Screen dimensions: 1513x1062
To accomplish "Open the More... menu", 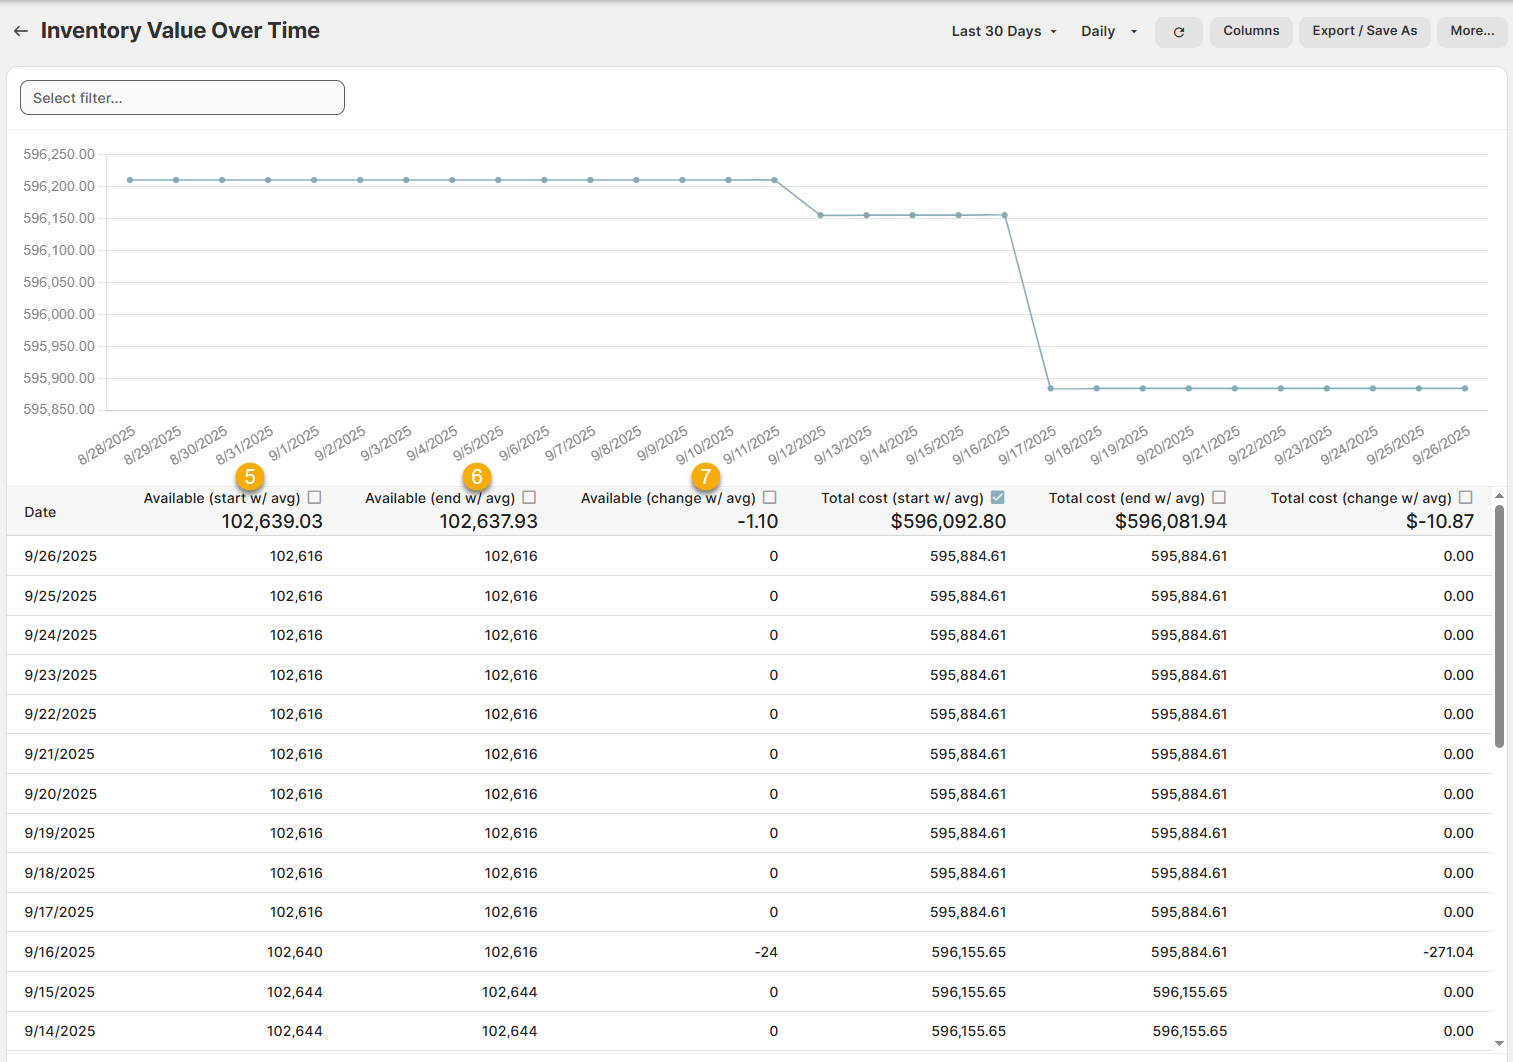I will click(x=1472, y=31).
